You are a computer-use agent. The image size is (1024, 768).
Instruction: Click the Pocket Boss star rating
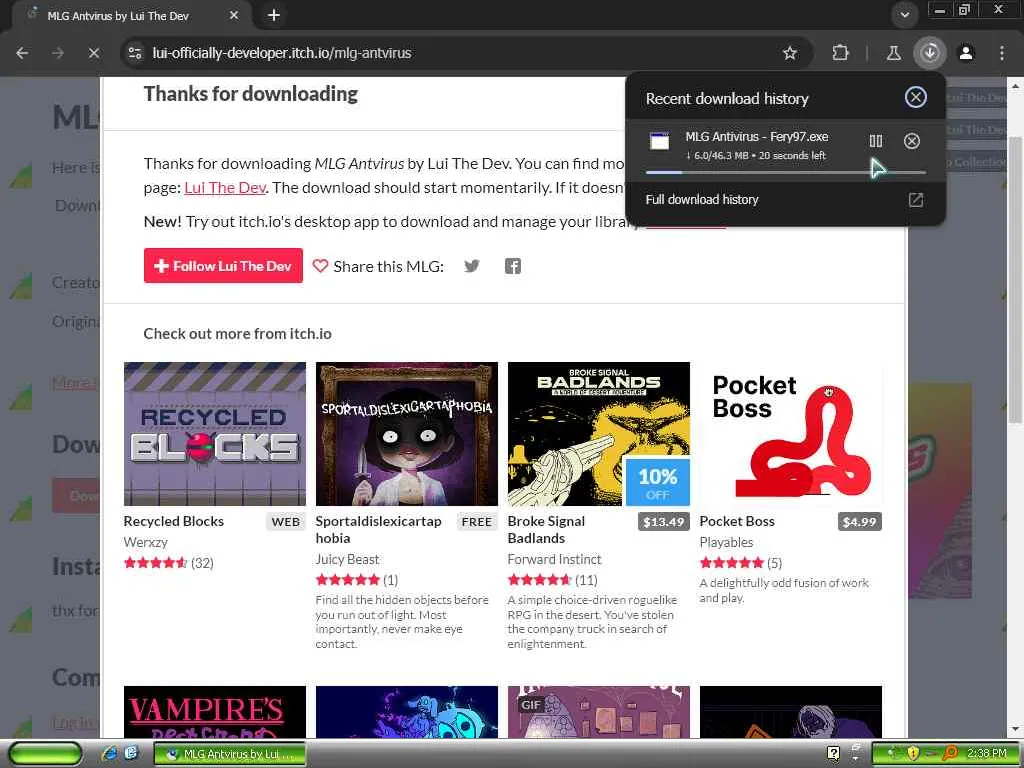tap(731, 563)
